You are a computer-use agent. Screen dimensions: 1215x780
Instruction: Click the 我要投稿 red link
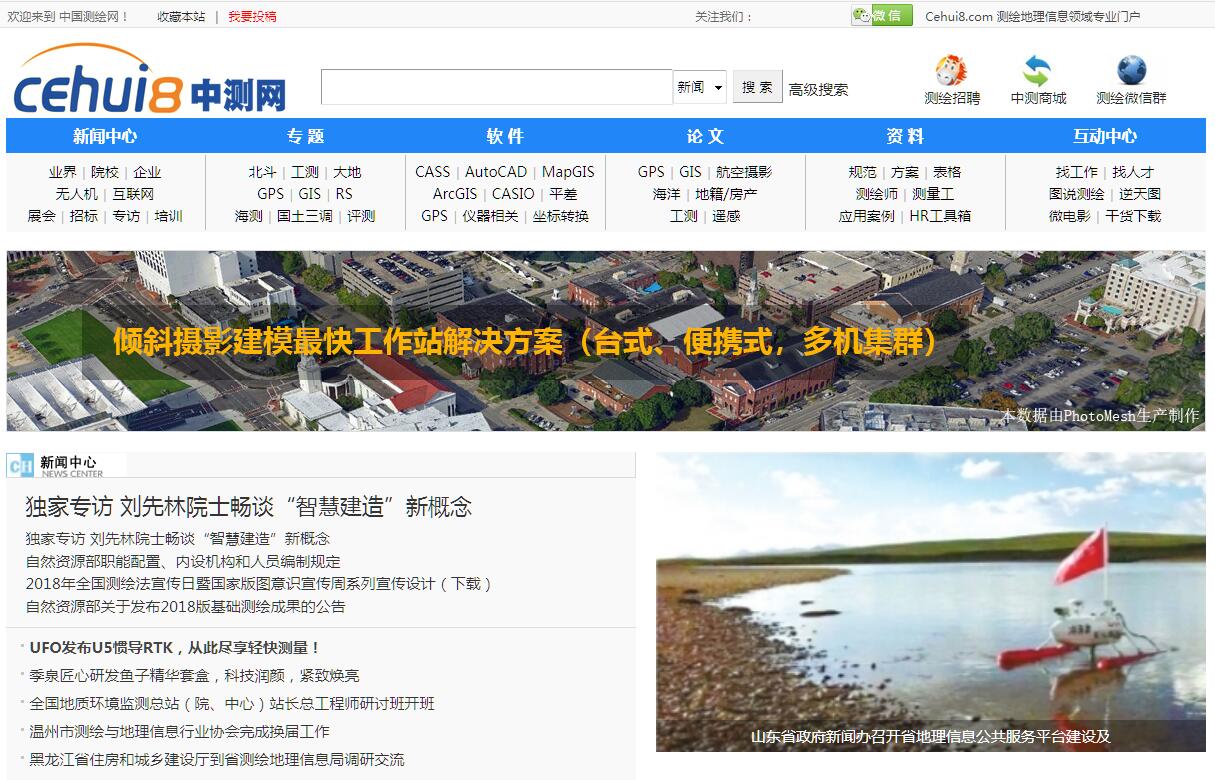tap(252, 16)
